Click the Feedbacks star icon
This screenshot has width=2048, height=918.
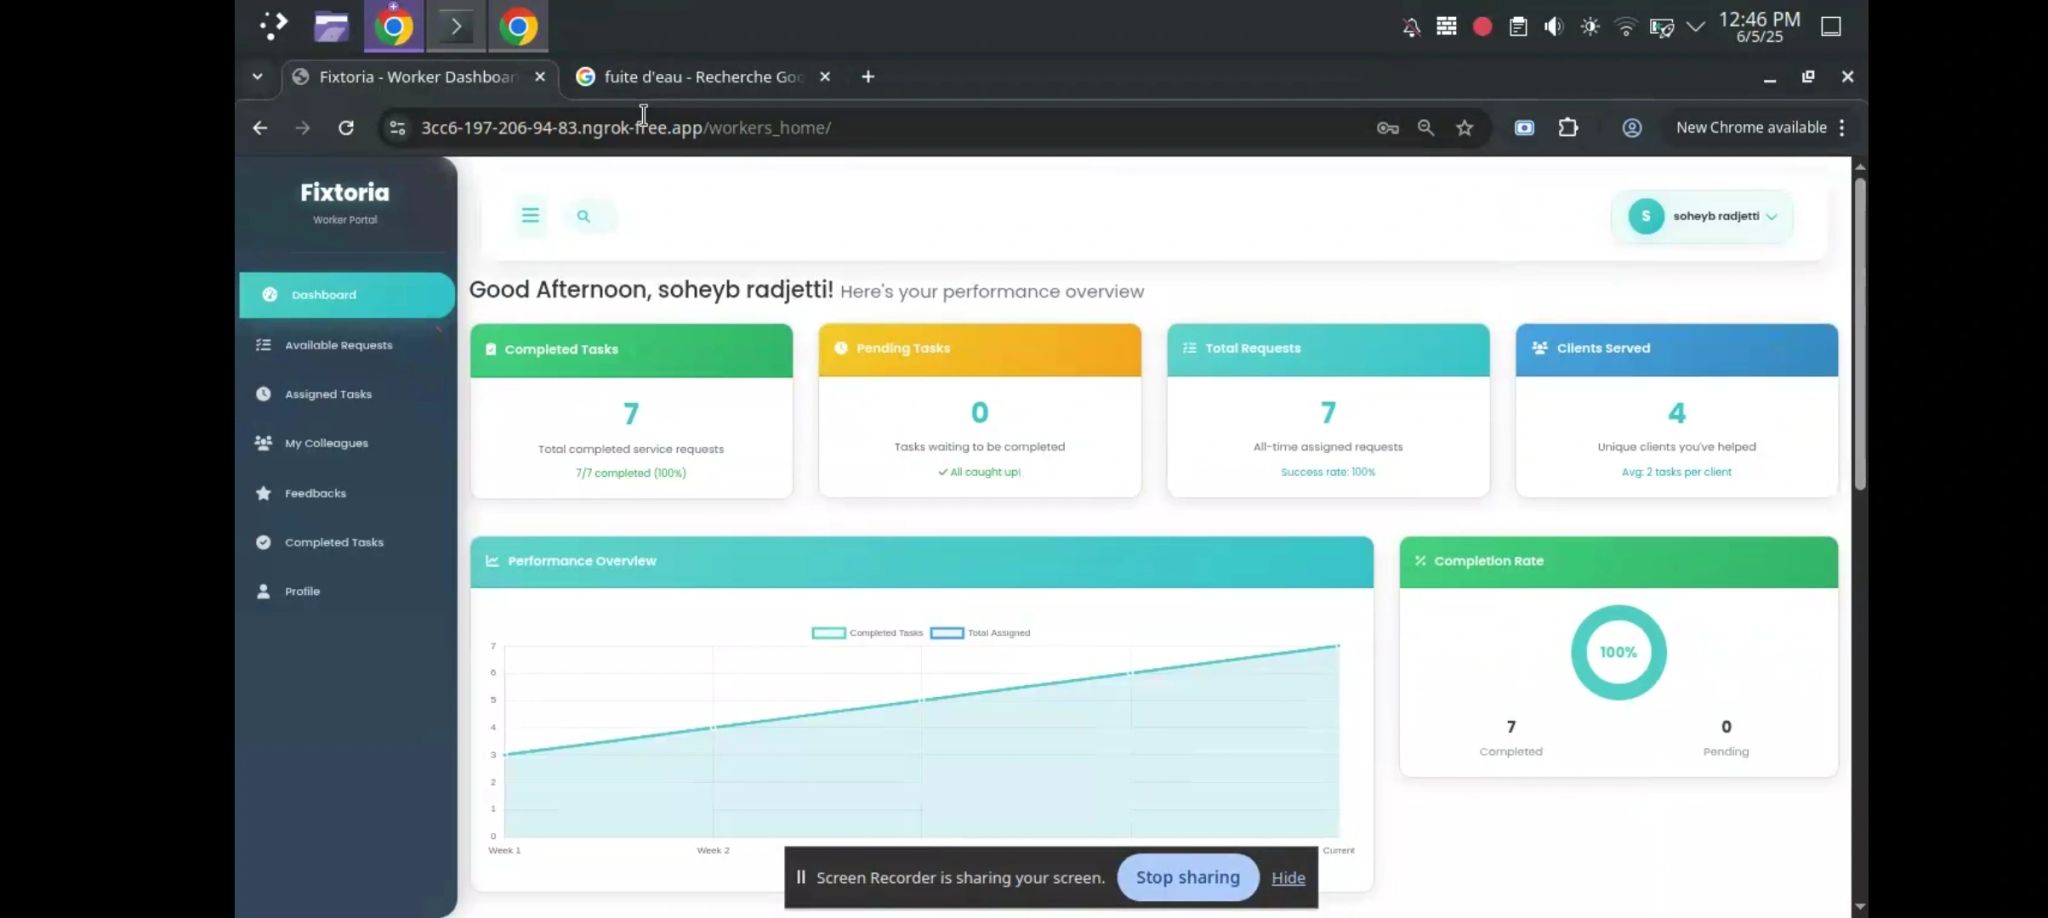pos(263,493)
